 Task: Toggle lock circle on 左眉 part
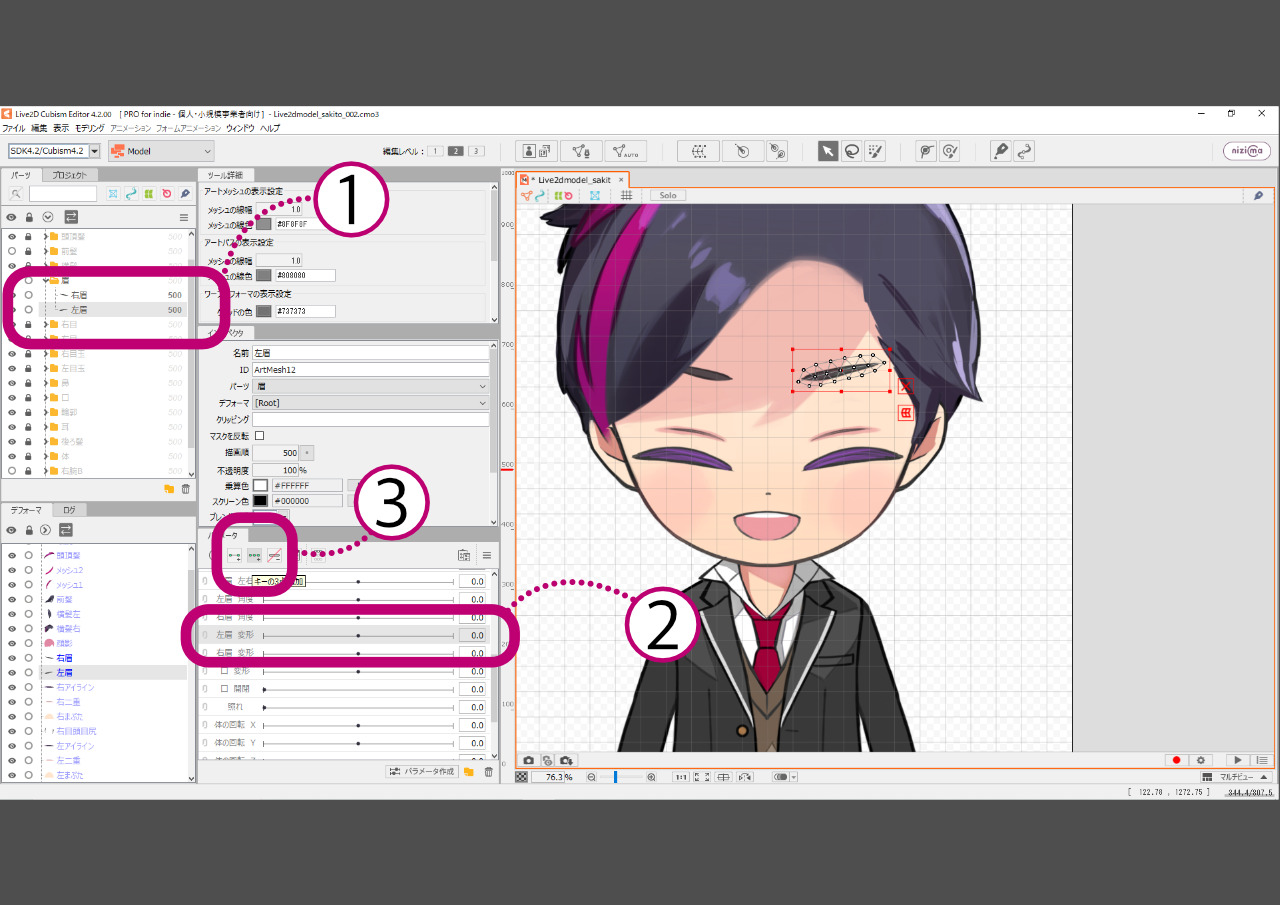coord(29,310)
